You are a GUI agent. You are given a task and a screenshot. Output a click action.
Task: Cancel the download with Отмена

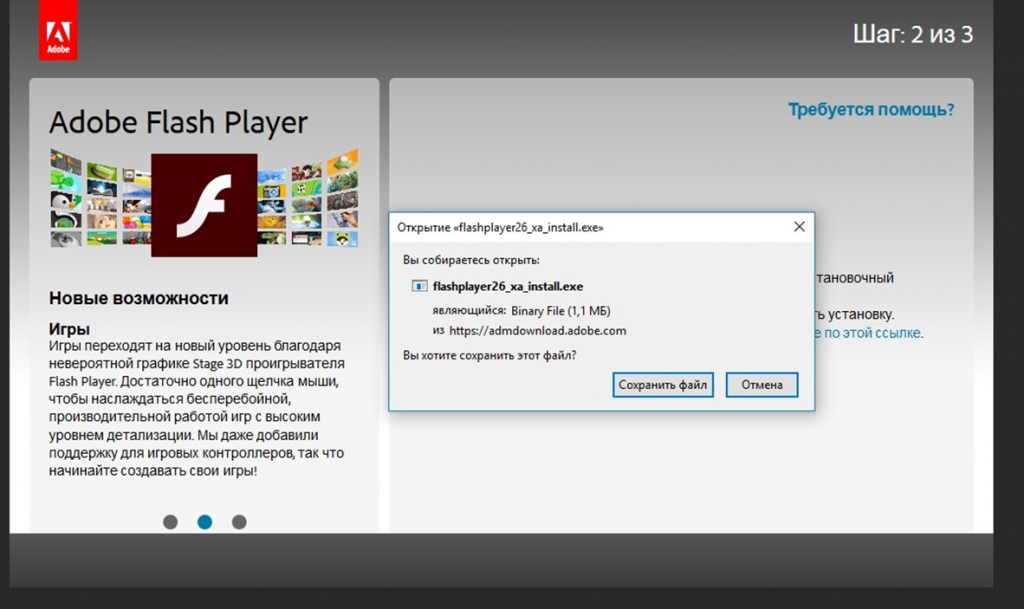761,384
